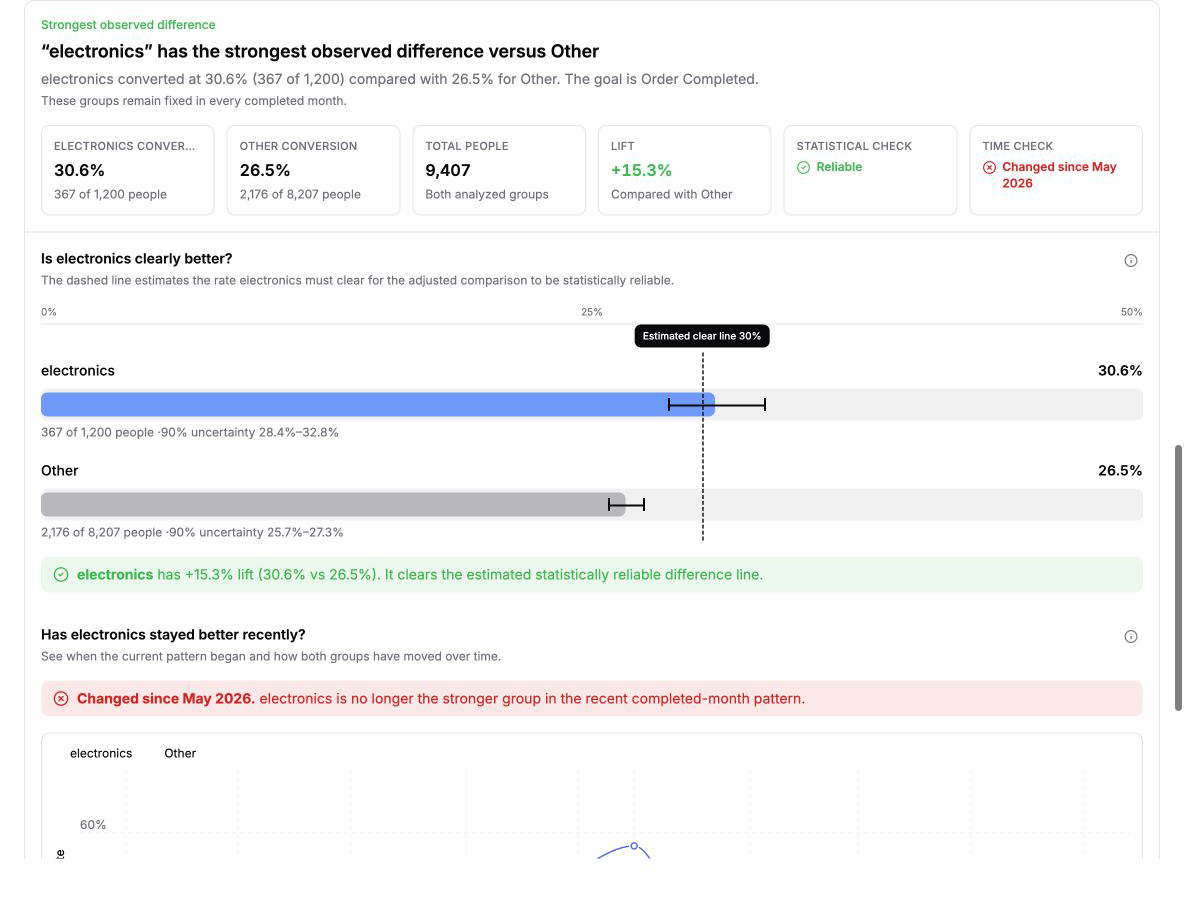This screenshot has height=900, width=1184.
Task: Click the "Changed since May 2026" text in Time Check card
Action: 1059,175
